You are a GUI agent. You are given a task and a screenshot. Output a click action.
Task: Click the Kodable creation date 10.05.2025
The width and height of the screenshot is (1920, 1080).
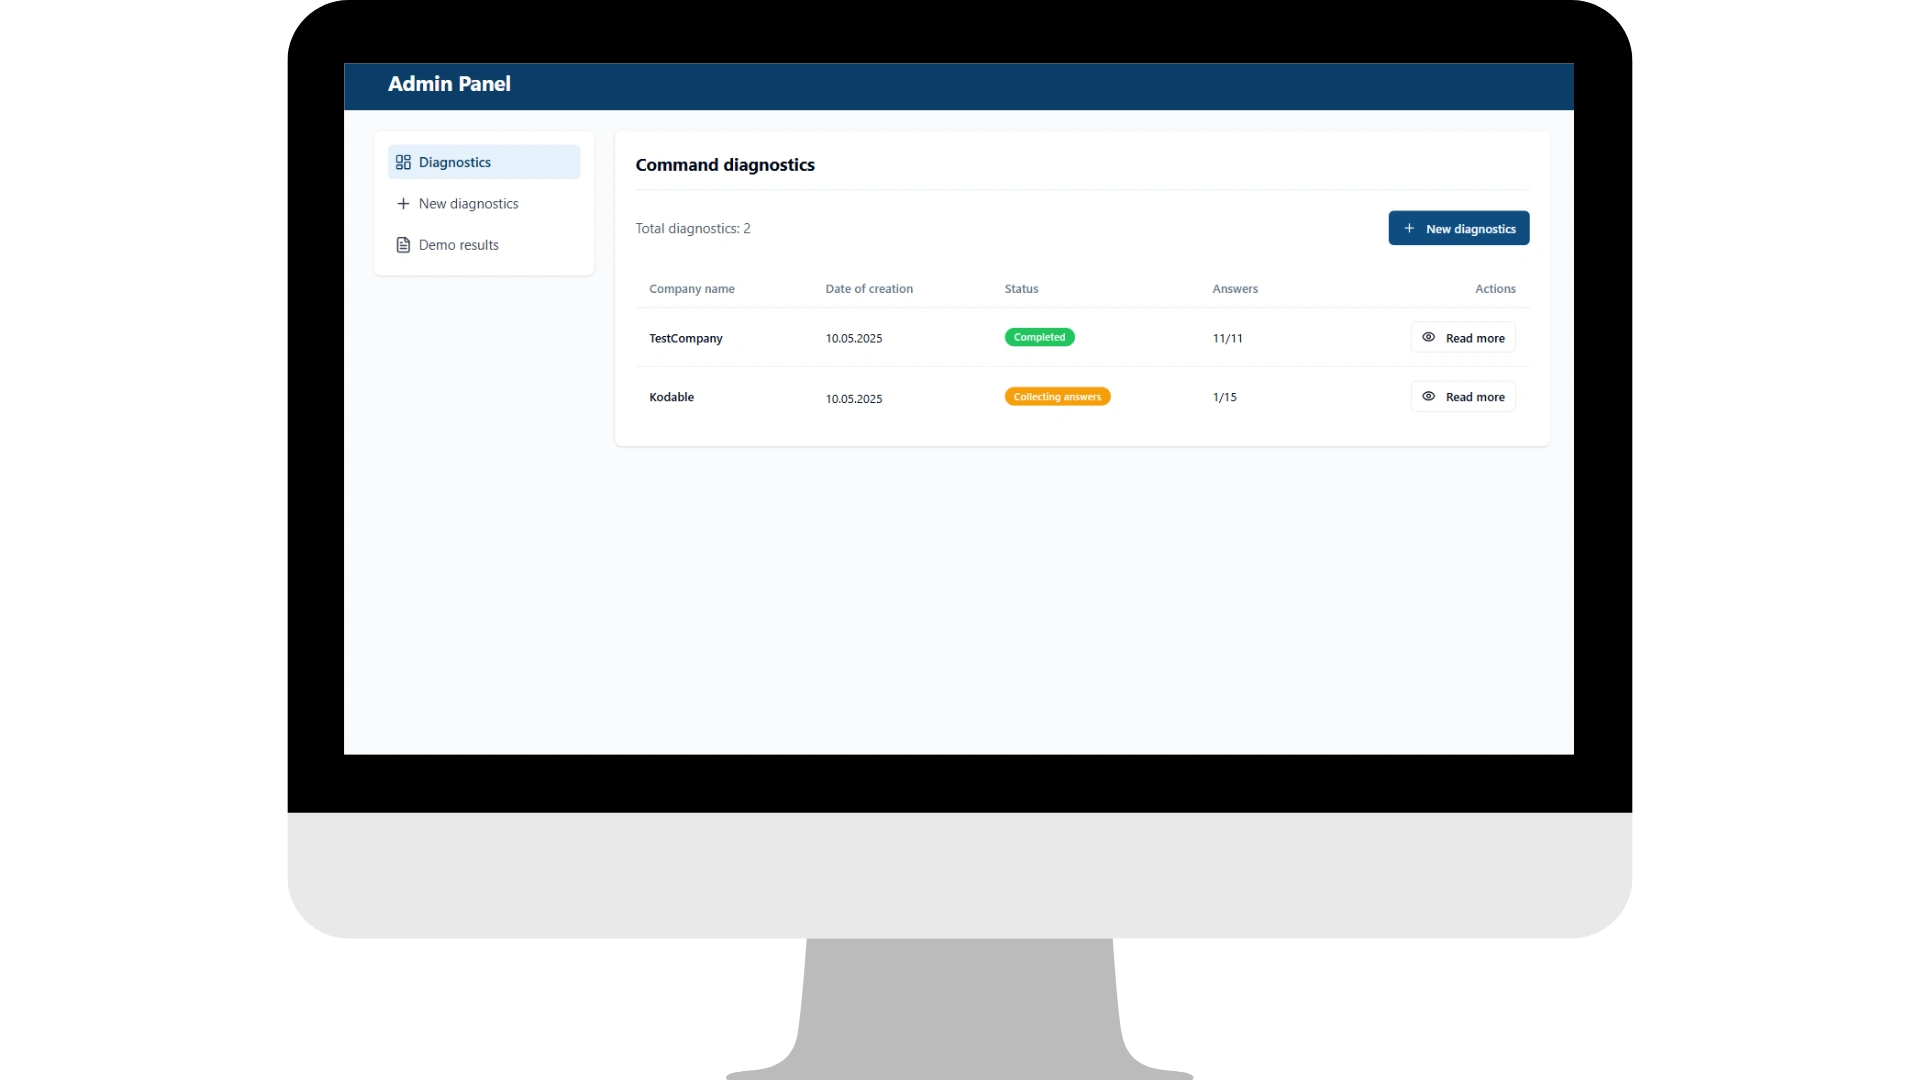(x=854, y=398)
